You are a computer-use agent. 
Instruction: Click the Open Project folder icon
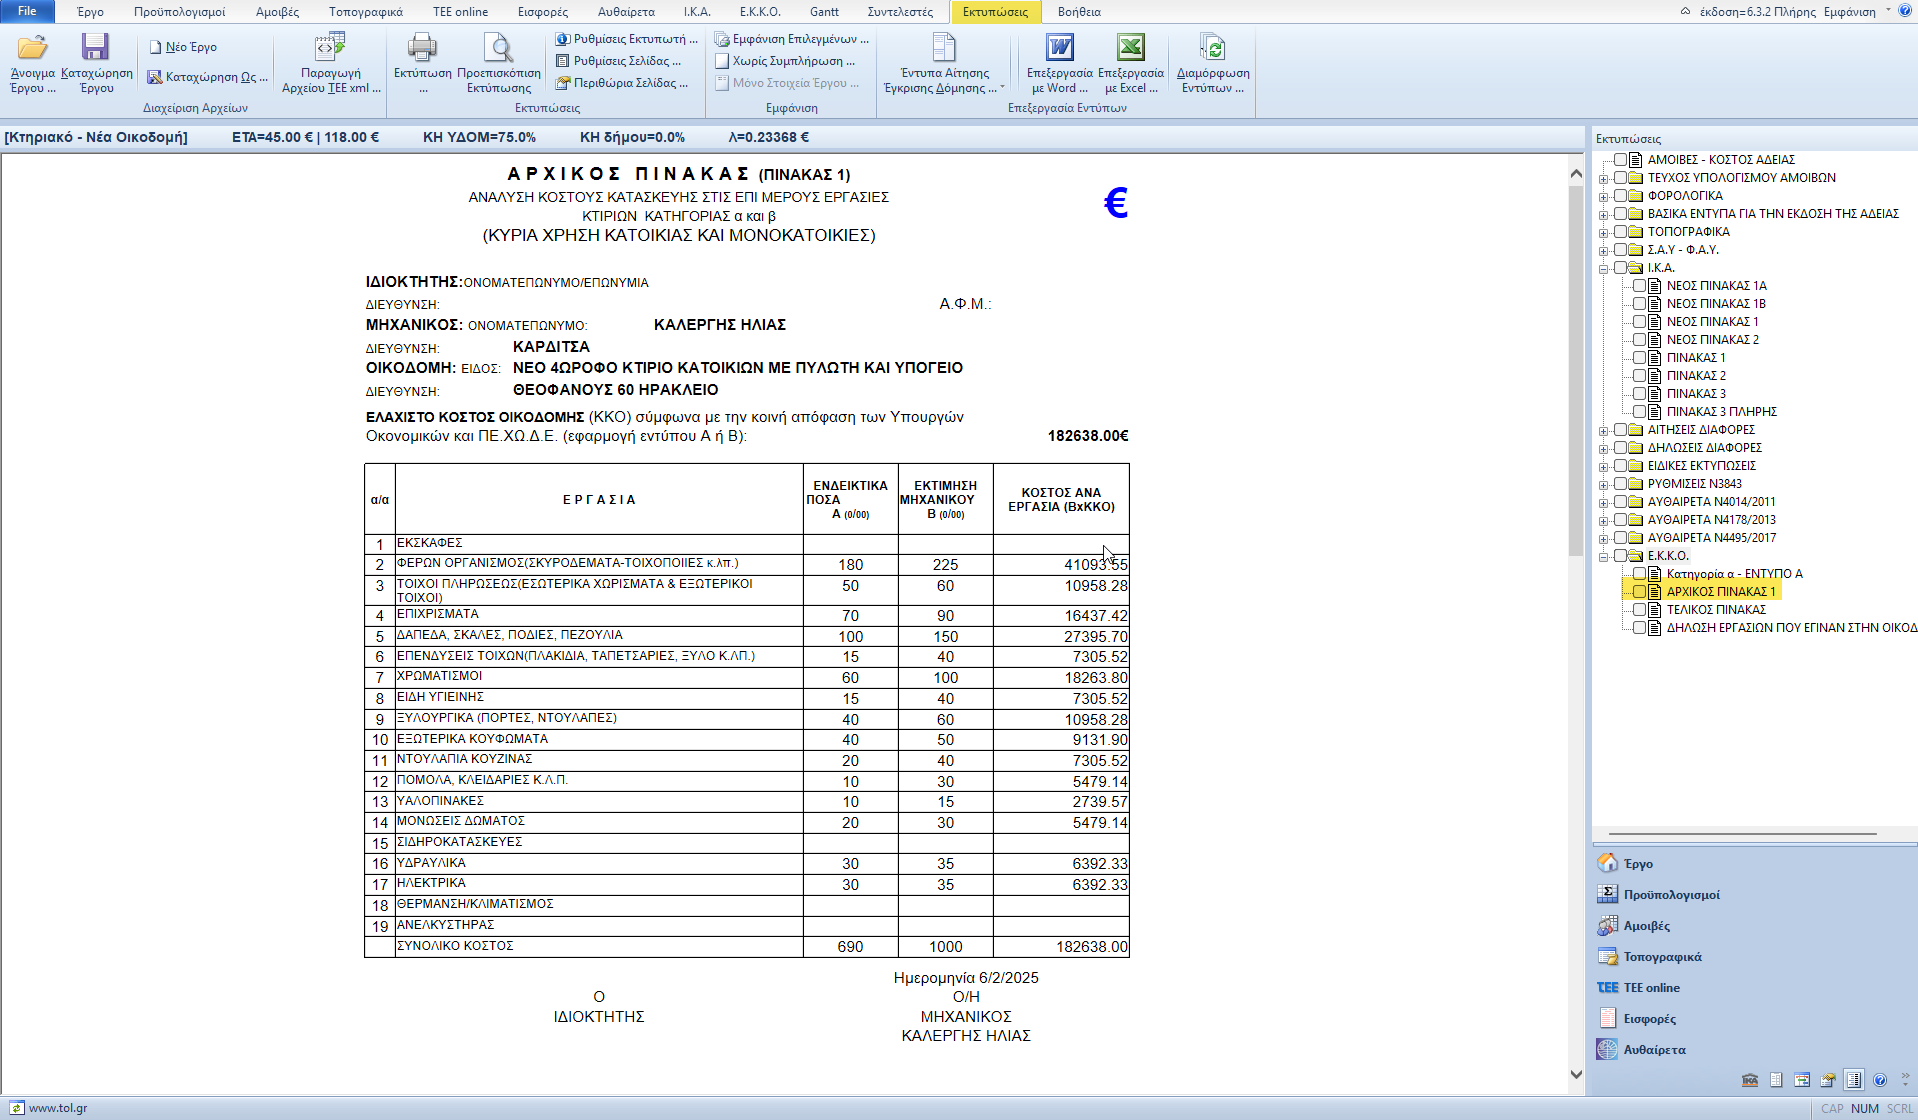[x=32, y=48]
